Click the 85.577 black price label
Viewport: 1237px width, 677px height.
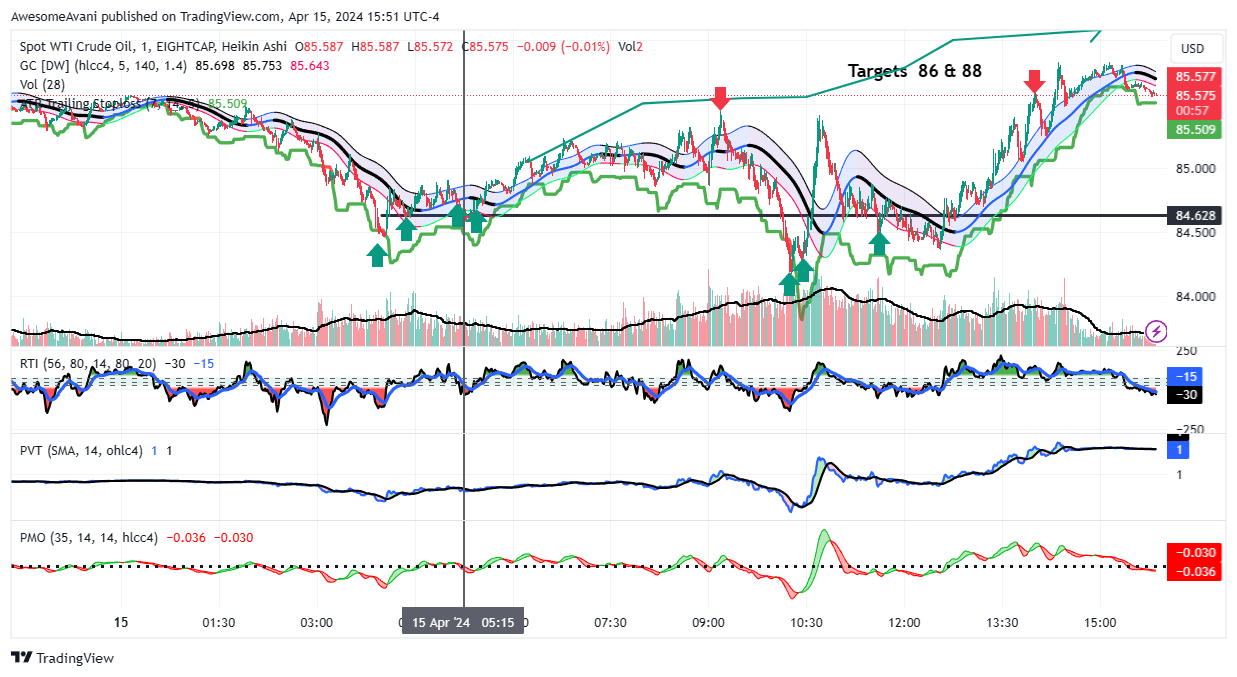[x=1195, y=77]
